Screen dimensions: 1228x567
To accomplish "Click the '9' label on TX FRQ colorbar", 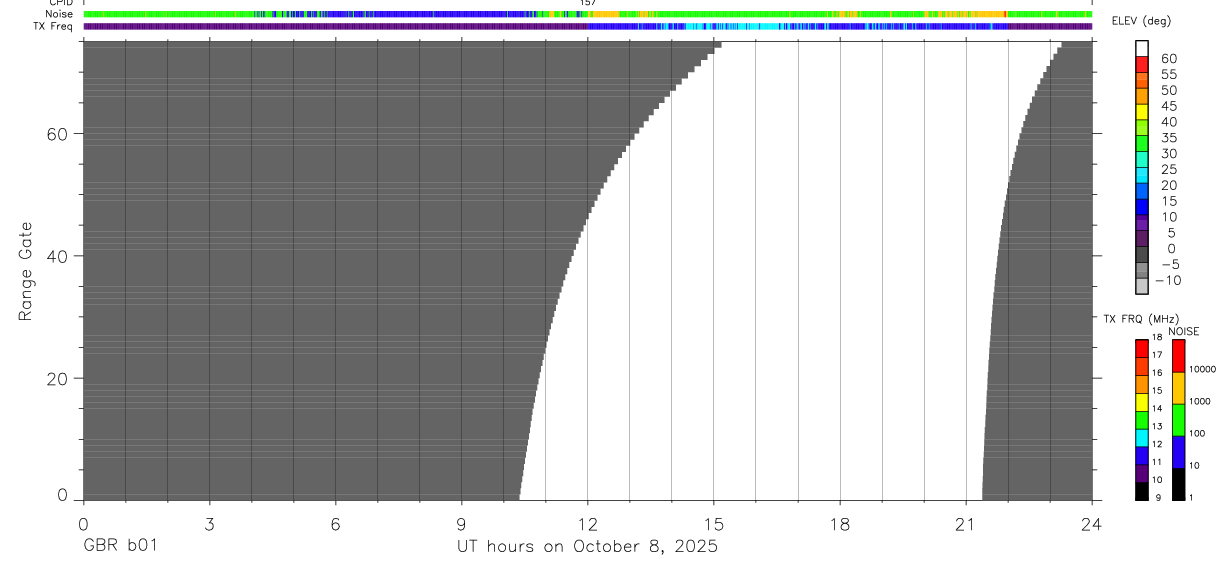I will pyautogui.click(x=1156, y=498).
